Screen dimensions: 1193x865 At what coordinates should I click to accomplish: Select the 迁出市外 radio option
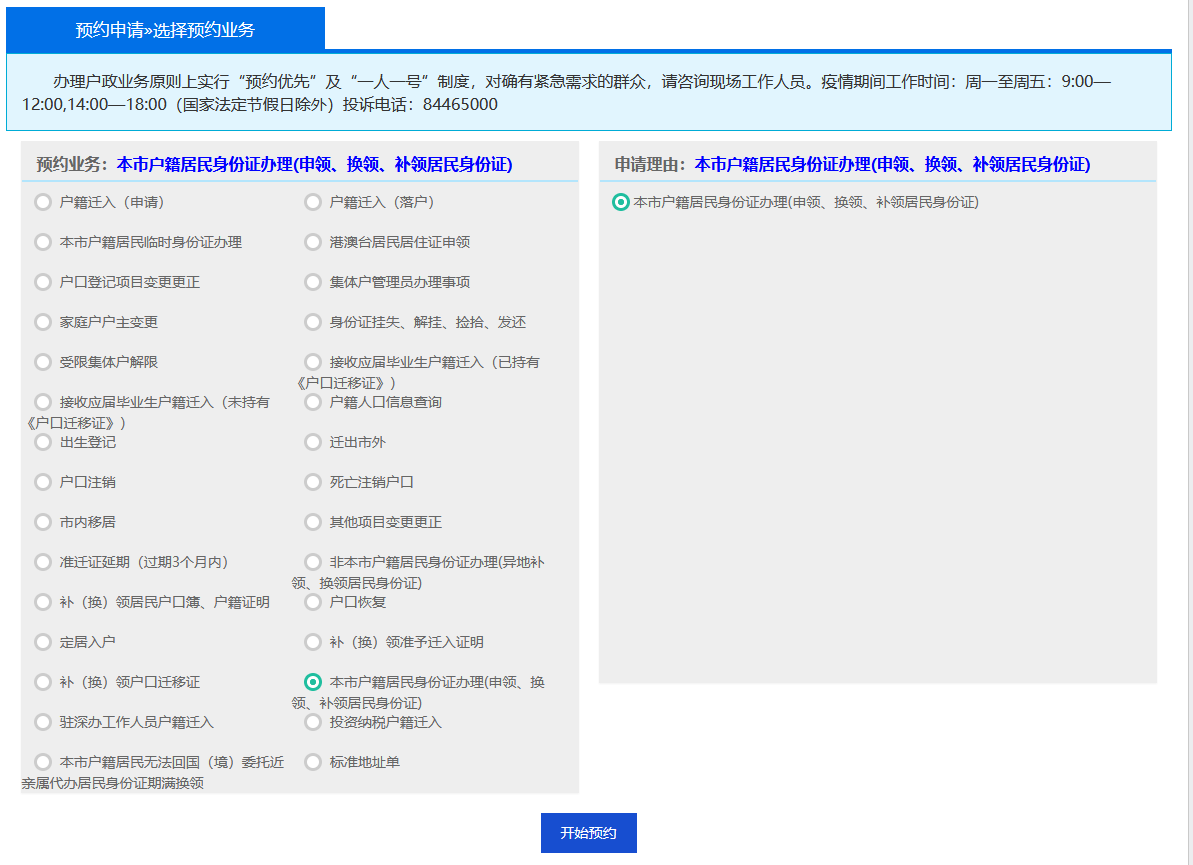(x=313, y=442)
